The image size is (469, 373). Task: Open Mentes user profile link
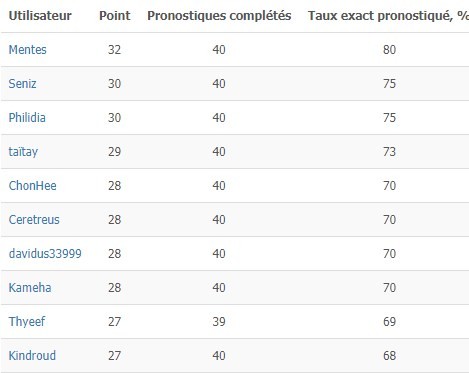coord(27,50)
